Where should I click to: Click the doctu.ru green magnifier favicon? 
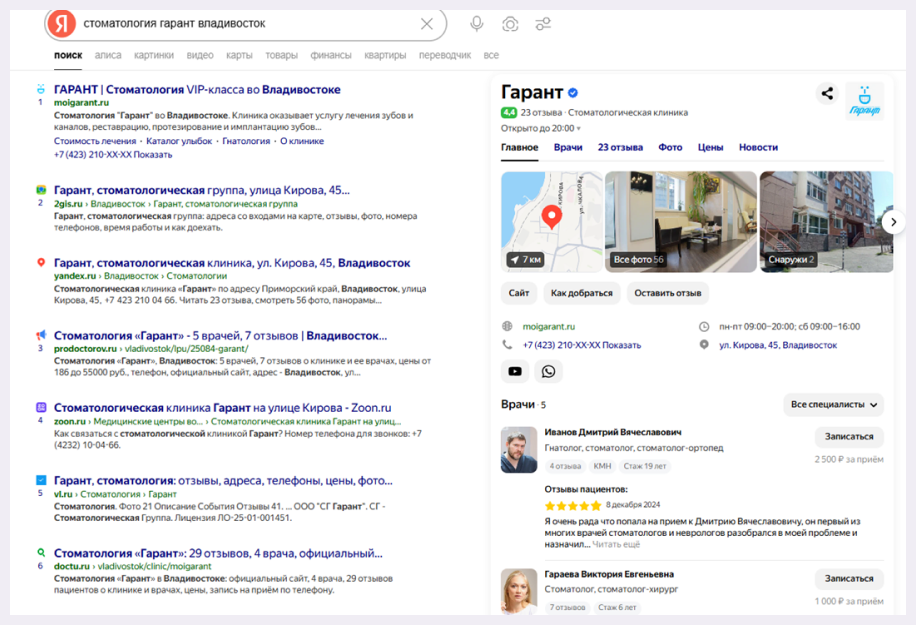41,552
